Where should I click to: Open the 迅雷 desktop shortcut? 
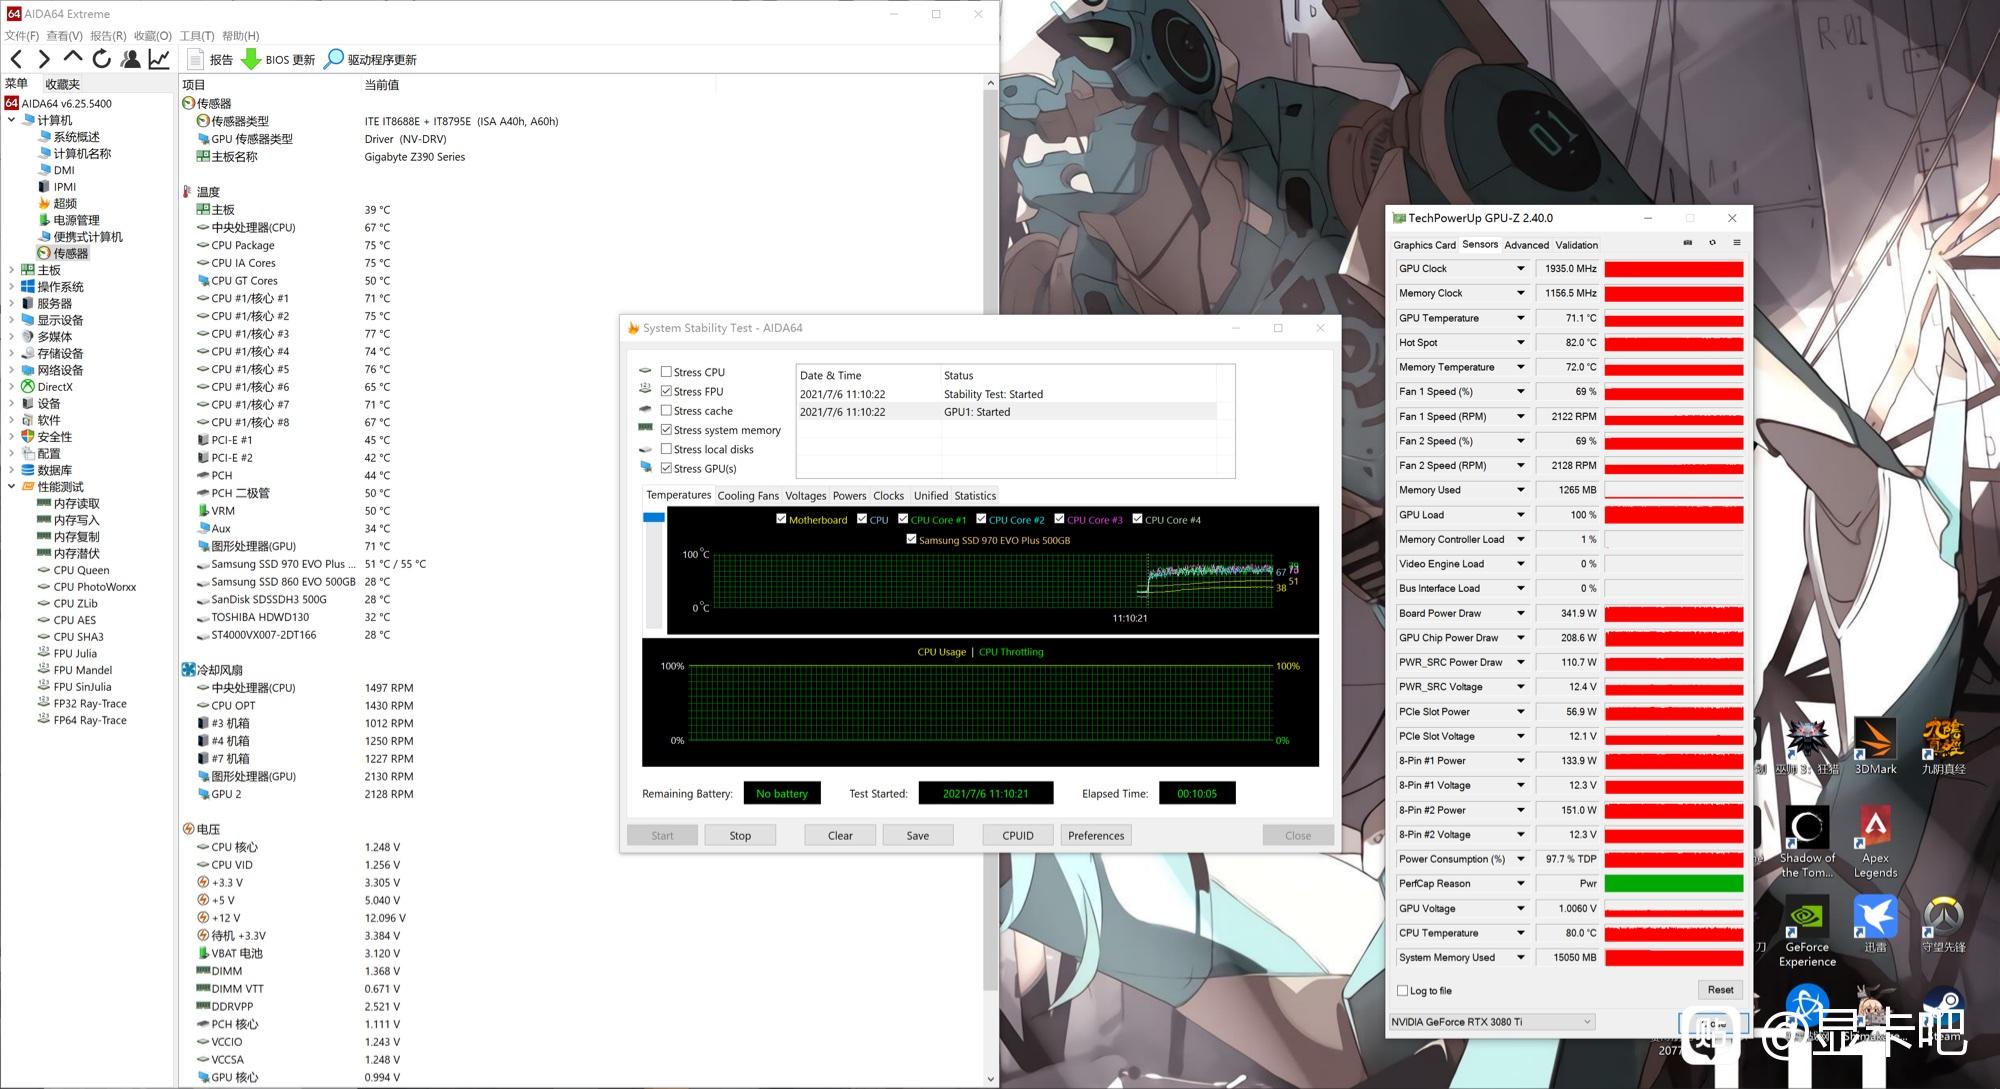pyautogui.click(x=1875, y=924)
